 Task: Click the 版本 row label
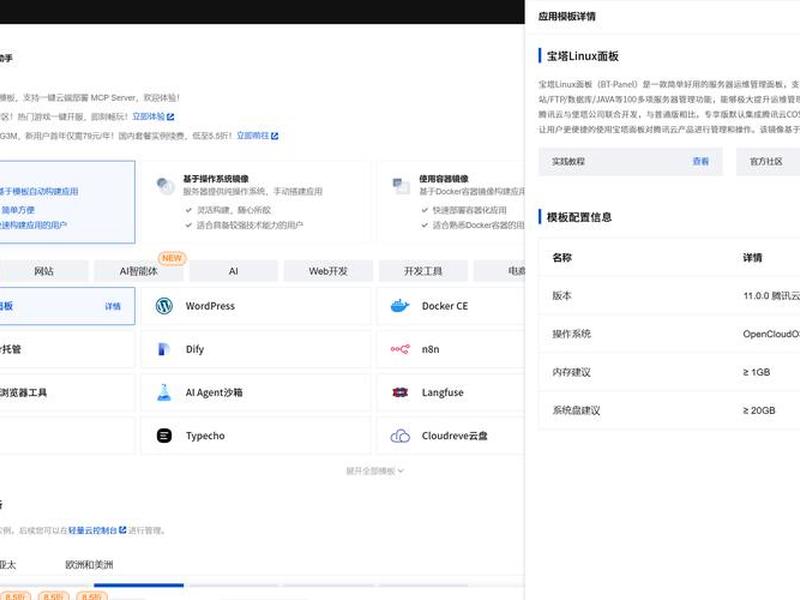562,295
